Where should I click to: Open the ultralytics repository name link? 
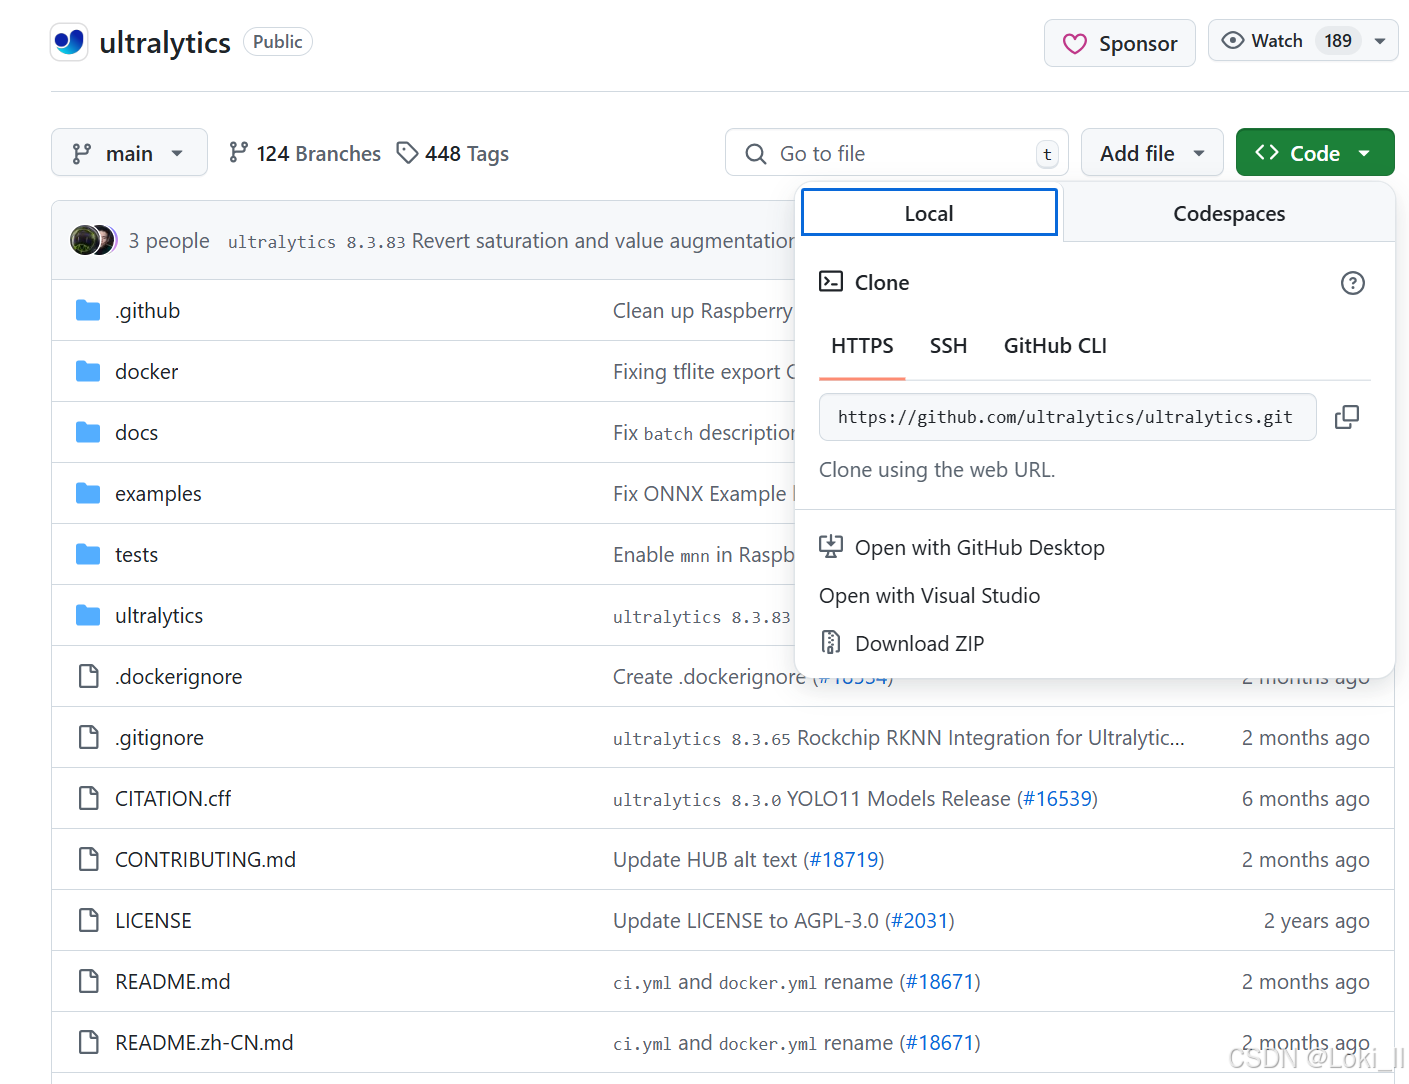click(165, 42)
